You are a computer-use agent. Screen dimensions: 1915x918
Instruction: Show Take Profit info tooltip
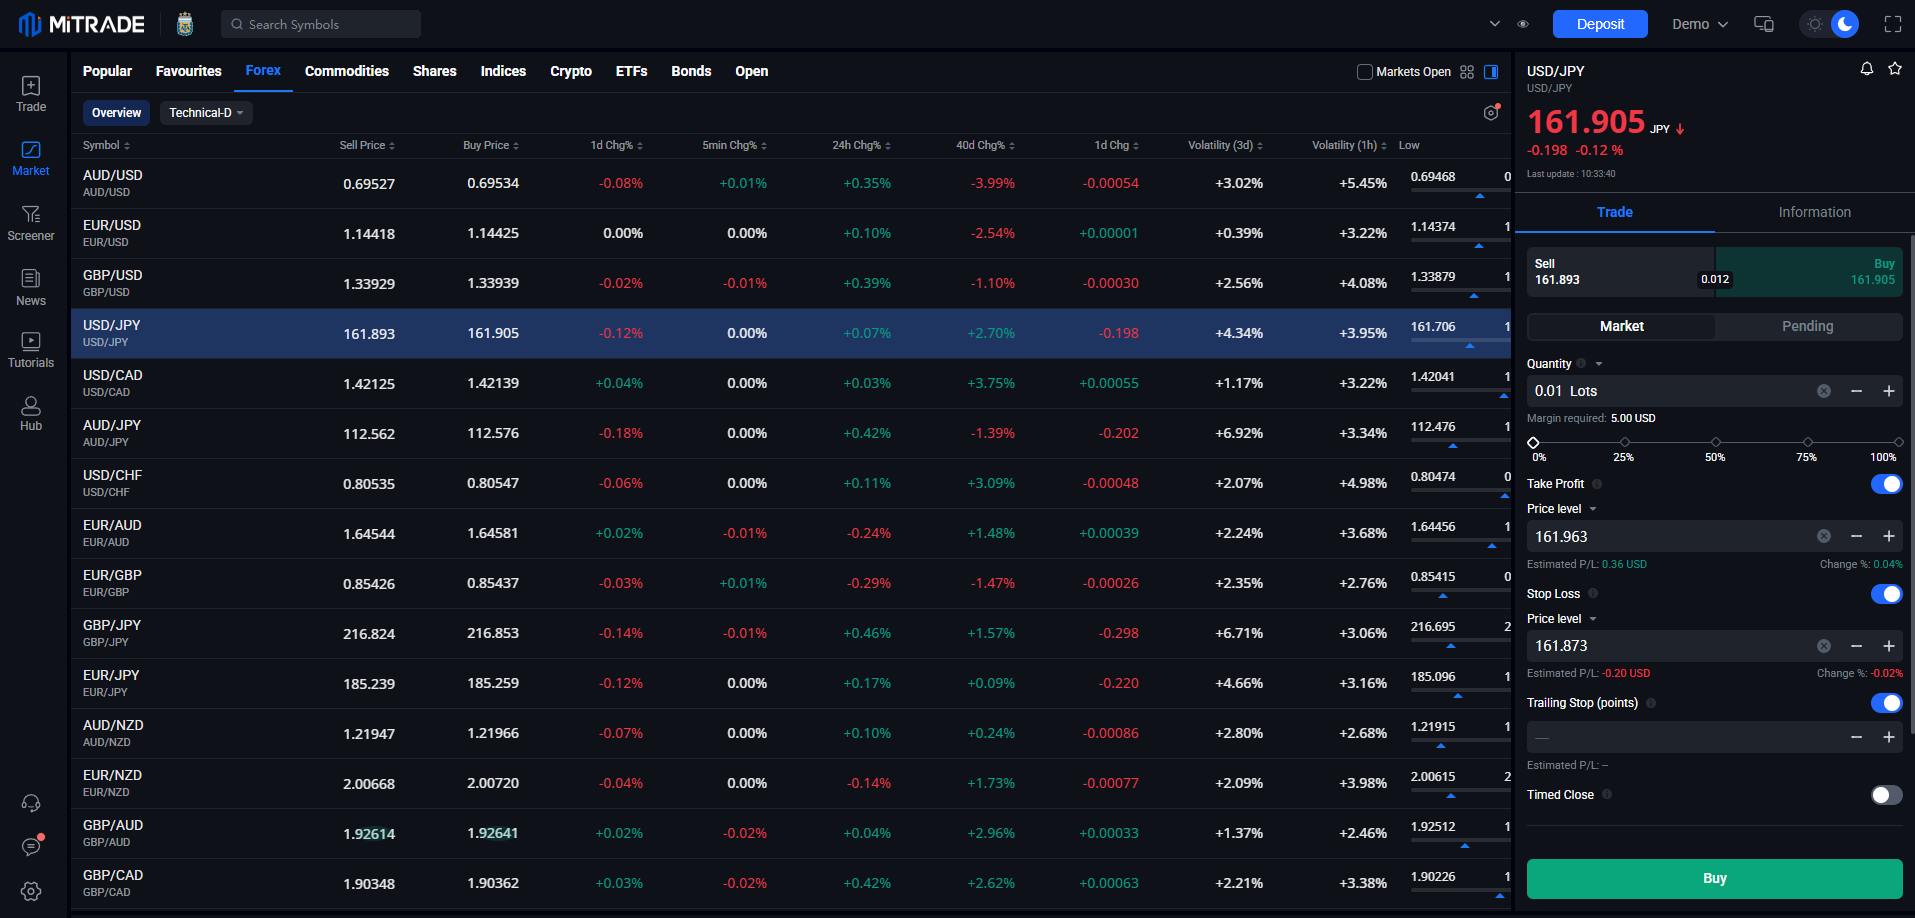pyautogui.click(x=1597, y=484)
